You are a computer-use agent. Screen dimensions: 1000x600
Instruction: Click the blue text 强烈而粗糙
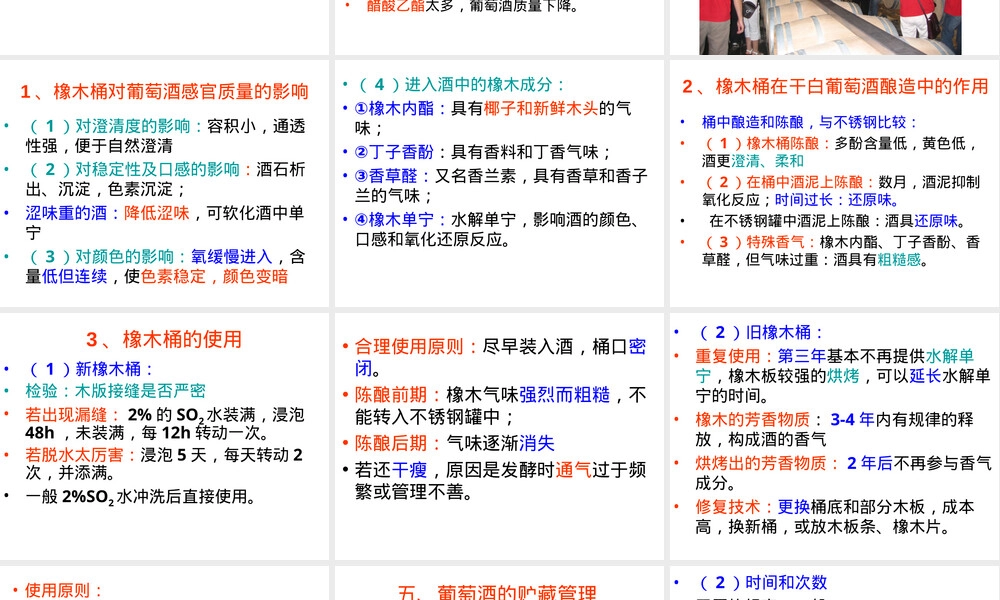coord(564,395)
